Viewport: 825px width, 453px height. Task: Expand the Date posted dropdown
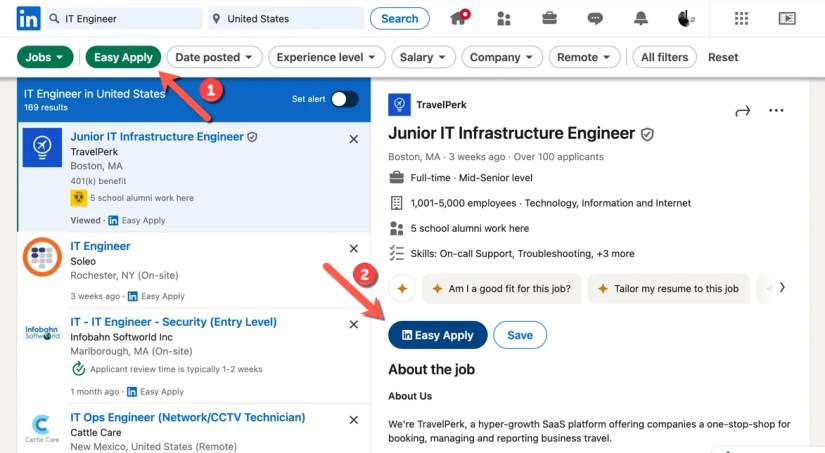(215, 57)
